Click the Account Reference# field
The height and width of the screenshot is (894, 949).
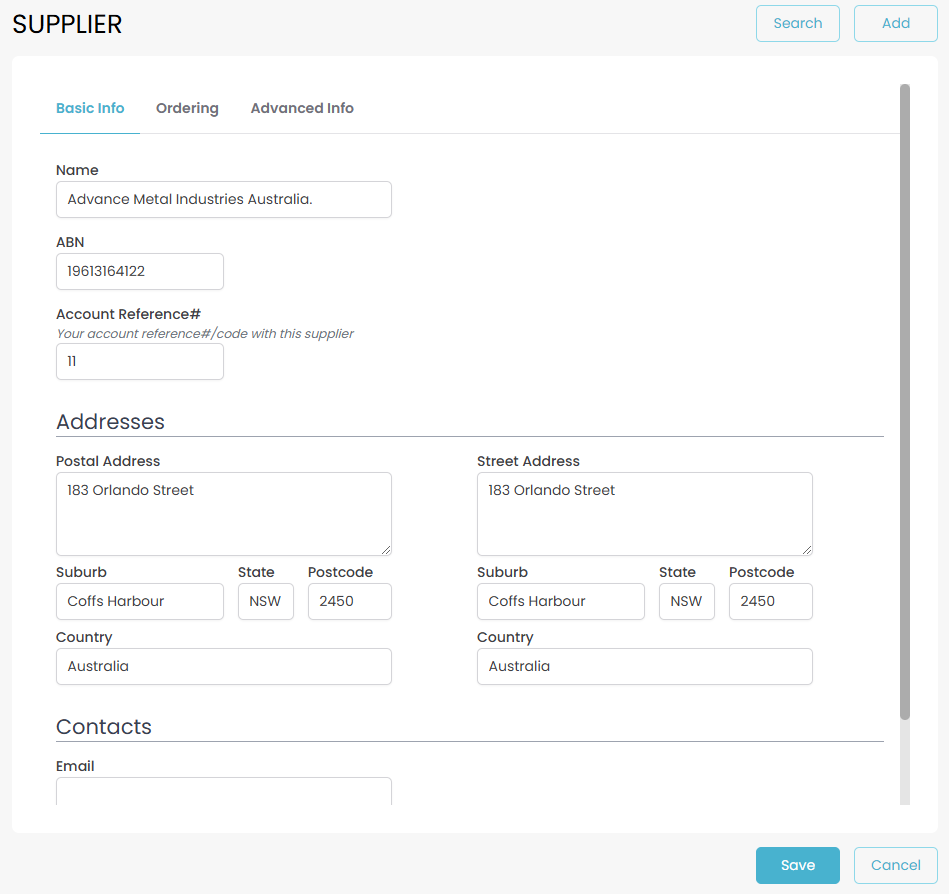click(139, 361)
